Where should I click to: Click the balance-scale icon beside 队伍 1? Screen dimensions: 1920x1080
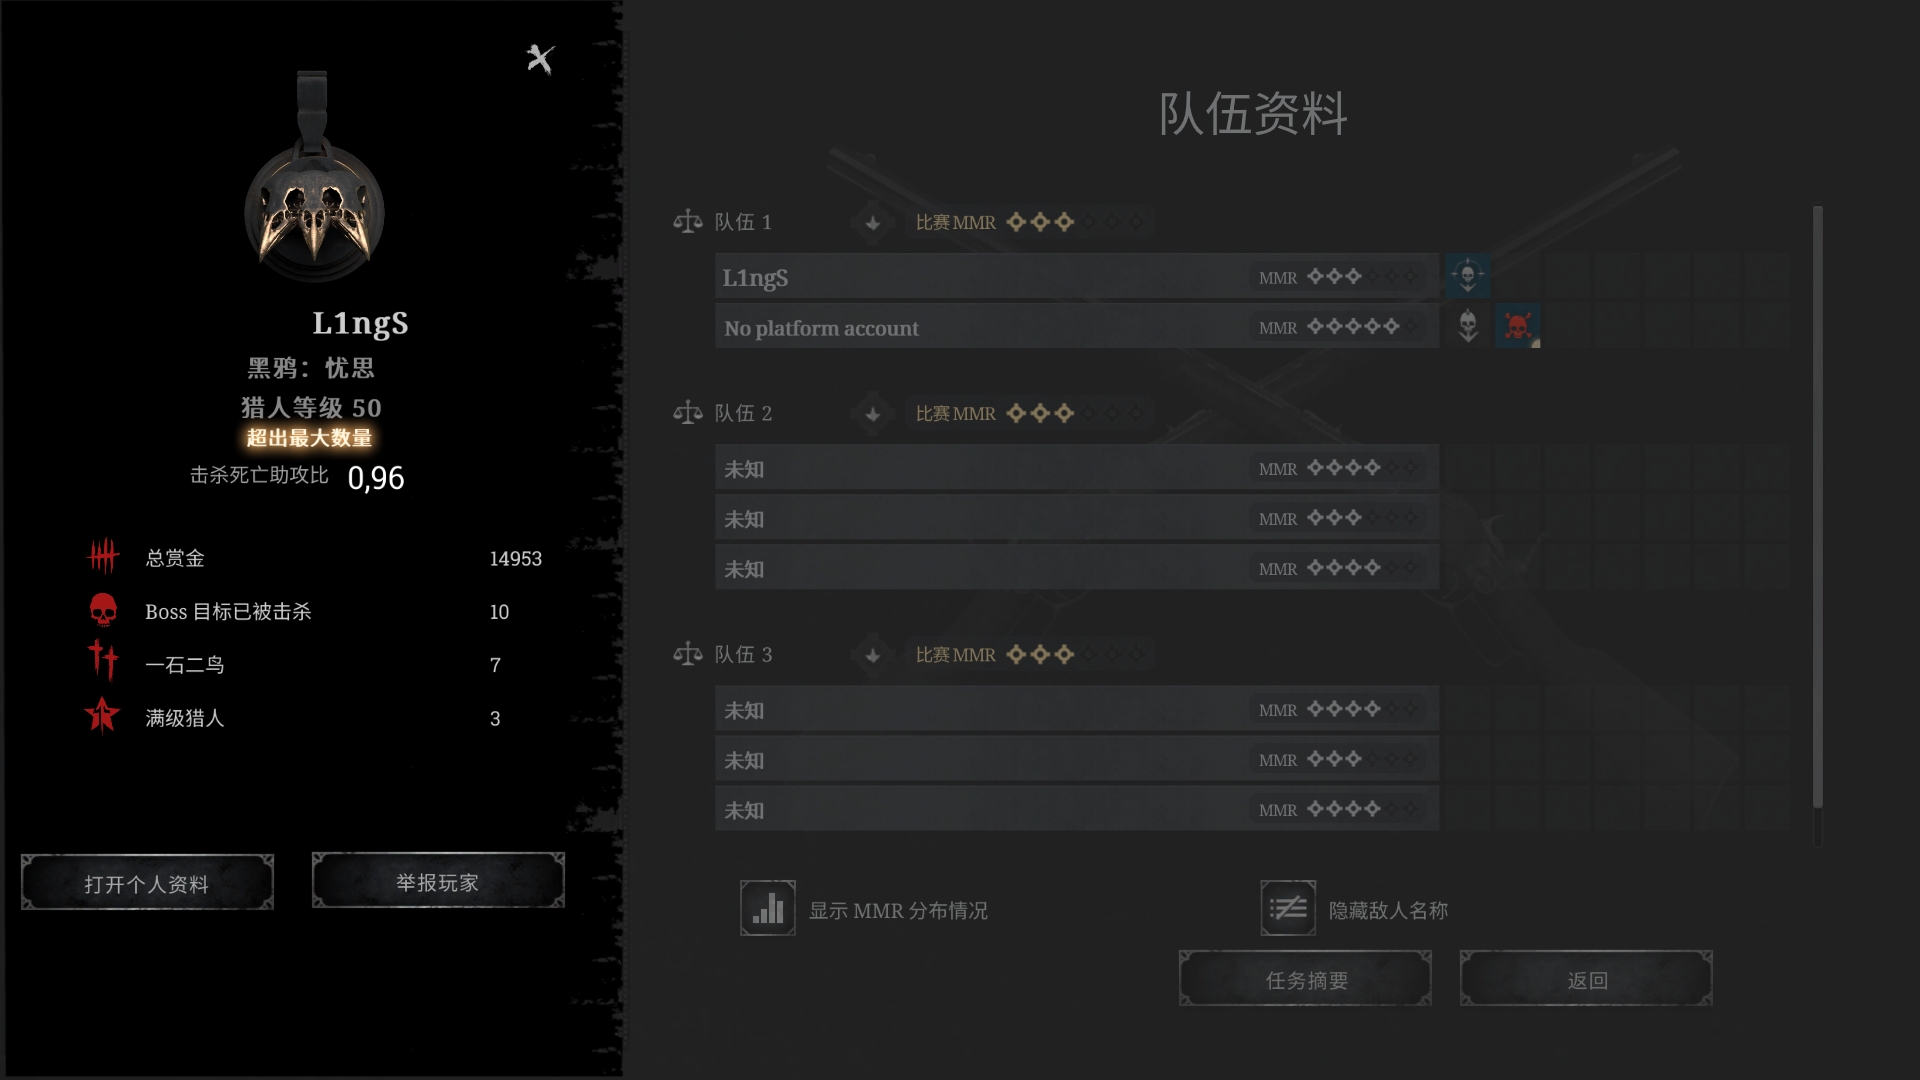[688, 221]
